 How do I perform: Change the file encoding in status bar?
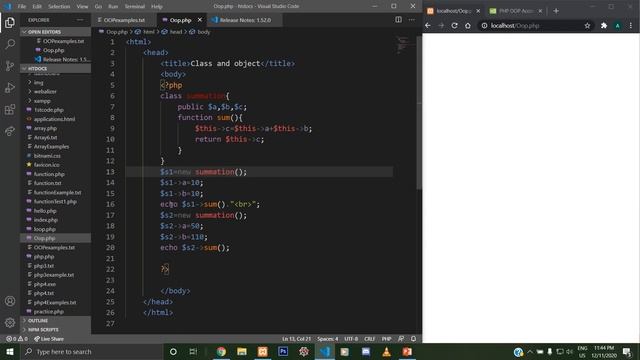[351, 339]
